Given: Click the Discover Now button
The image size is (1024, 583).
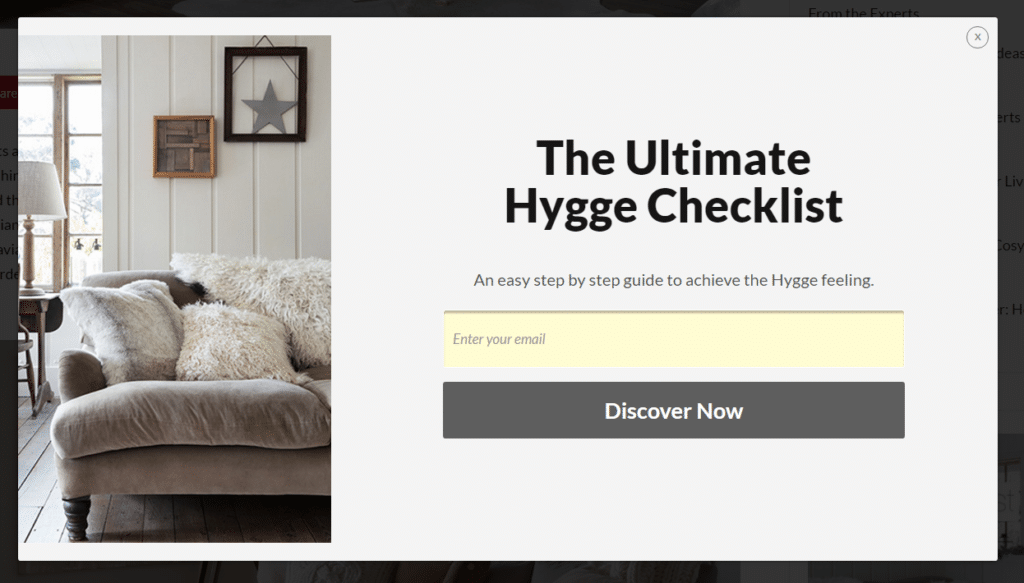Looking at the screenshot, I should coord(673,410).
